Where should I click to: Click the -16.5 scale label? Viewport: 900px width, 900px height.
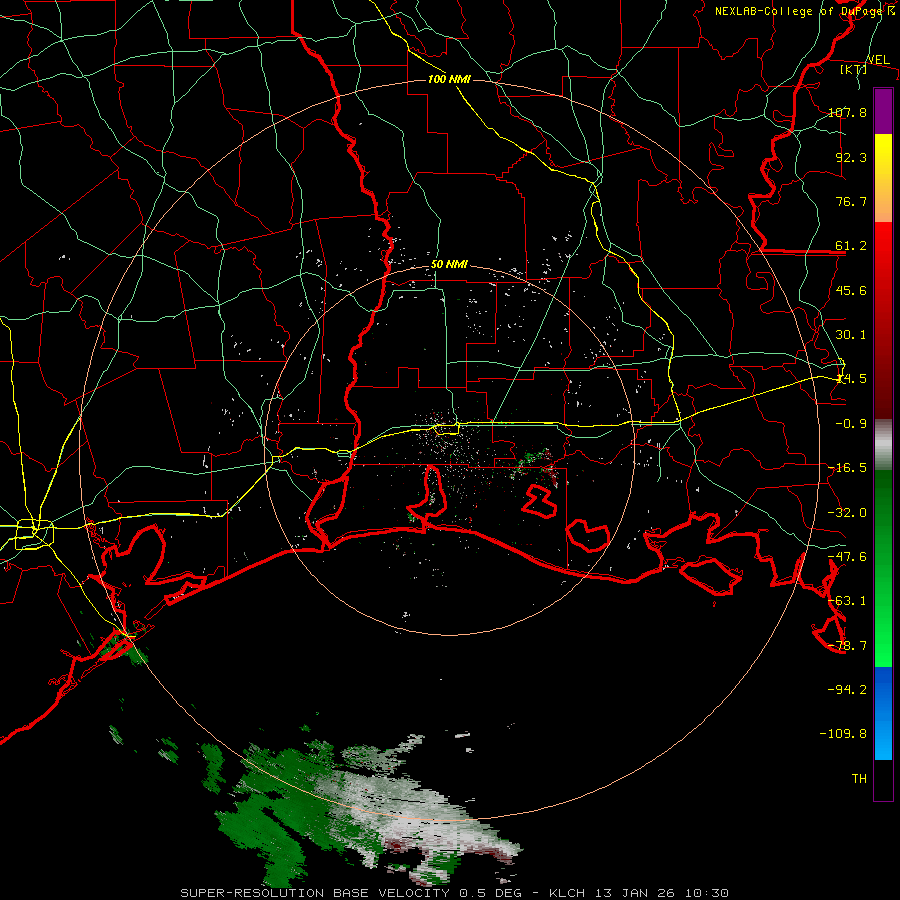click(x=848, y=468)
